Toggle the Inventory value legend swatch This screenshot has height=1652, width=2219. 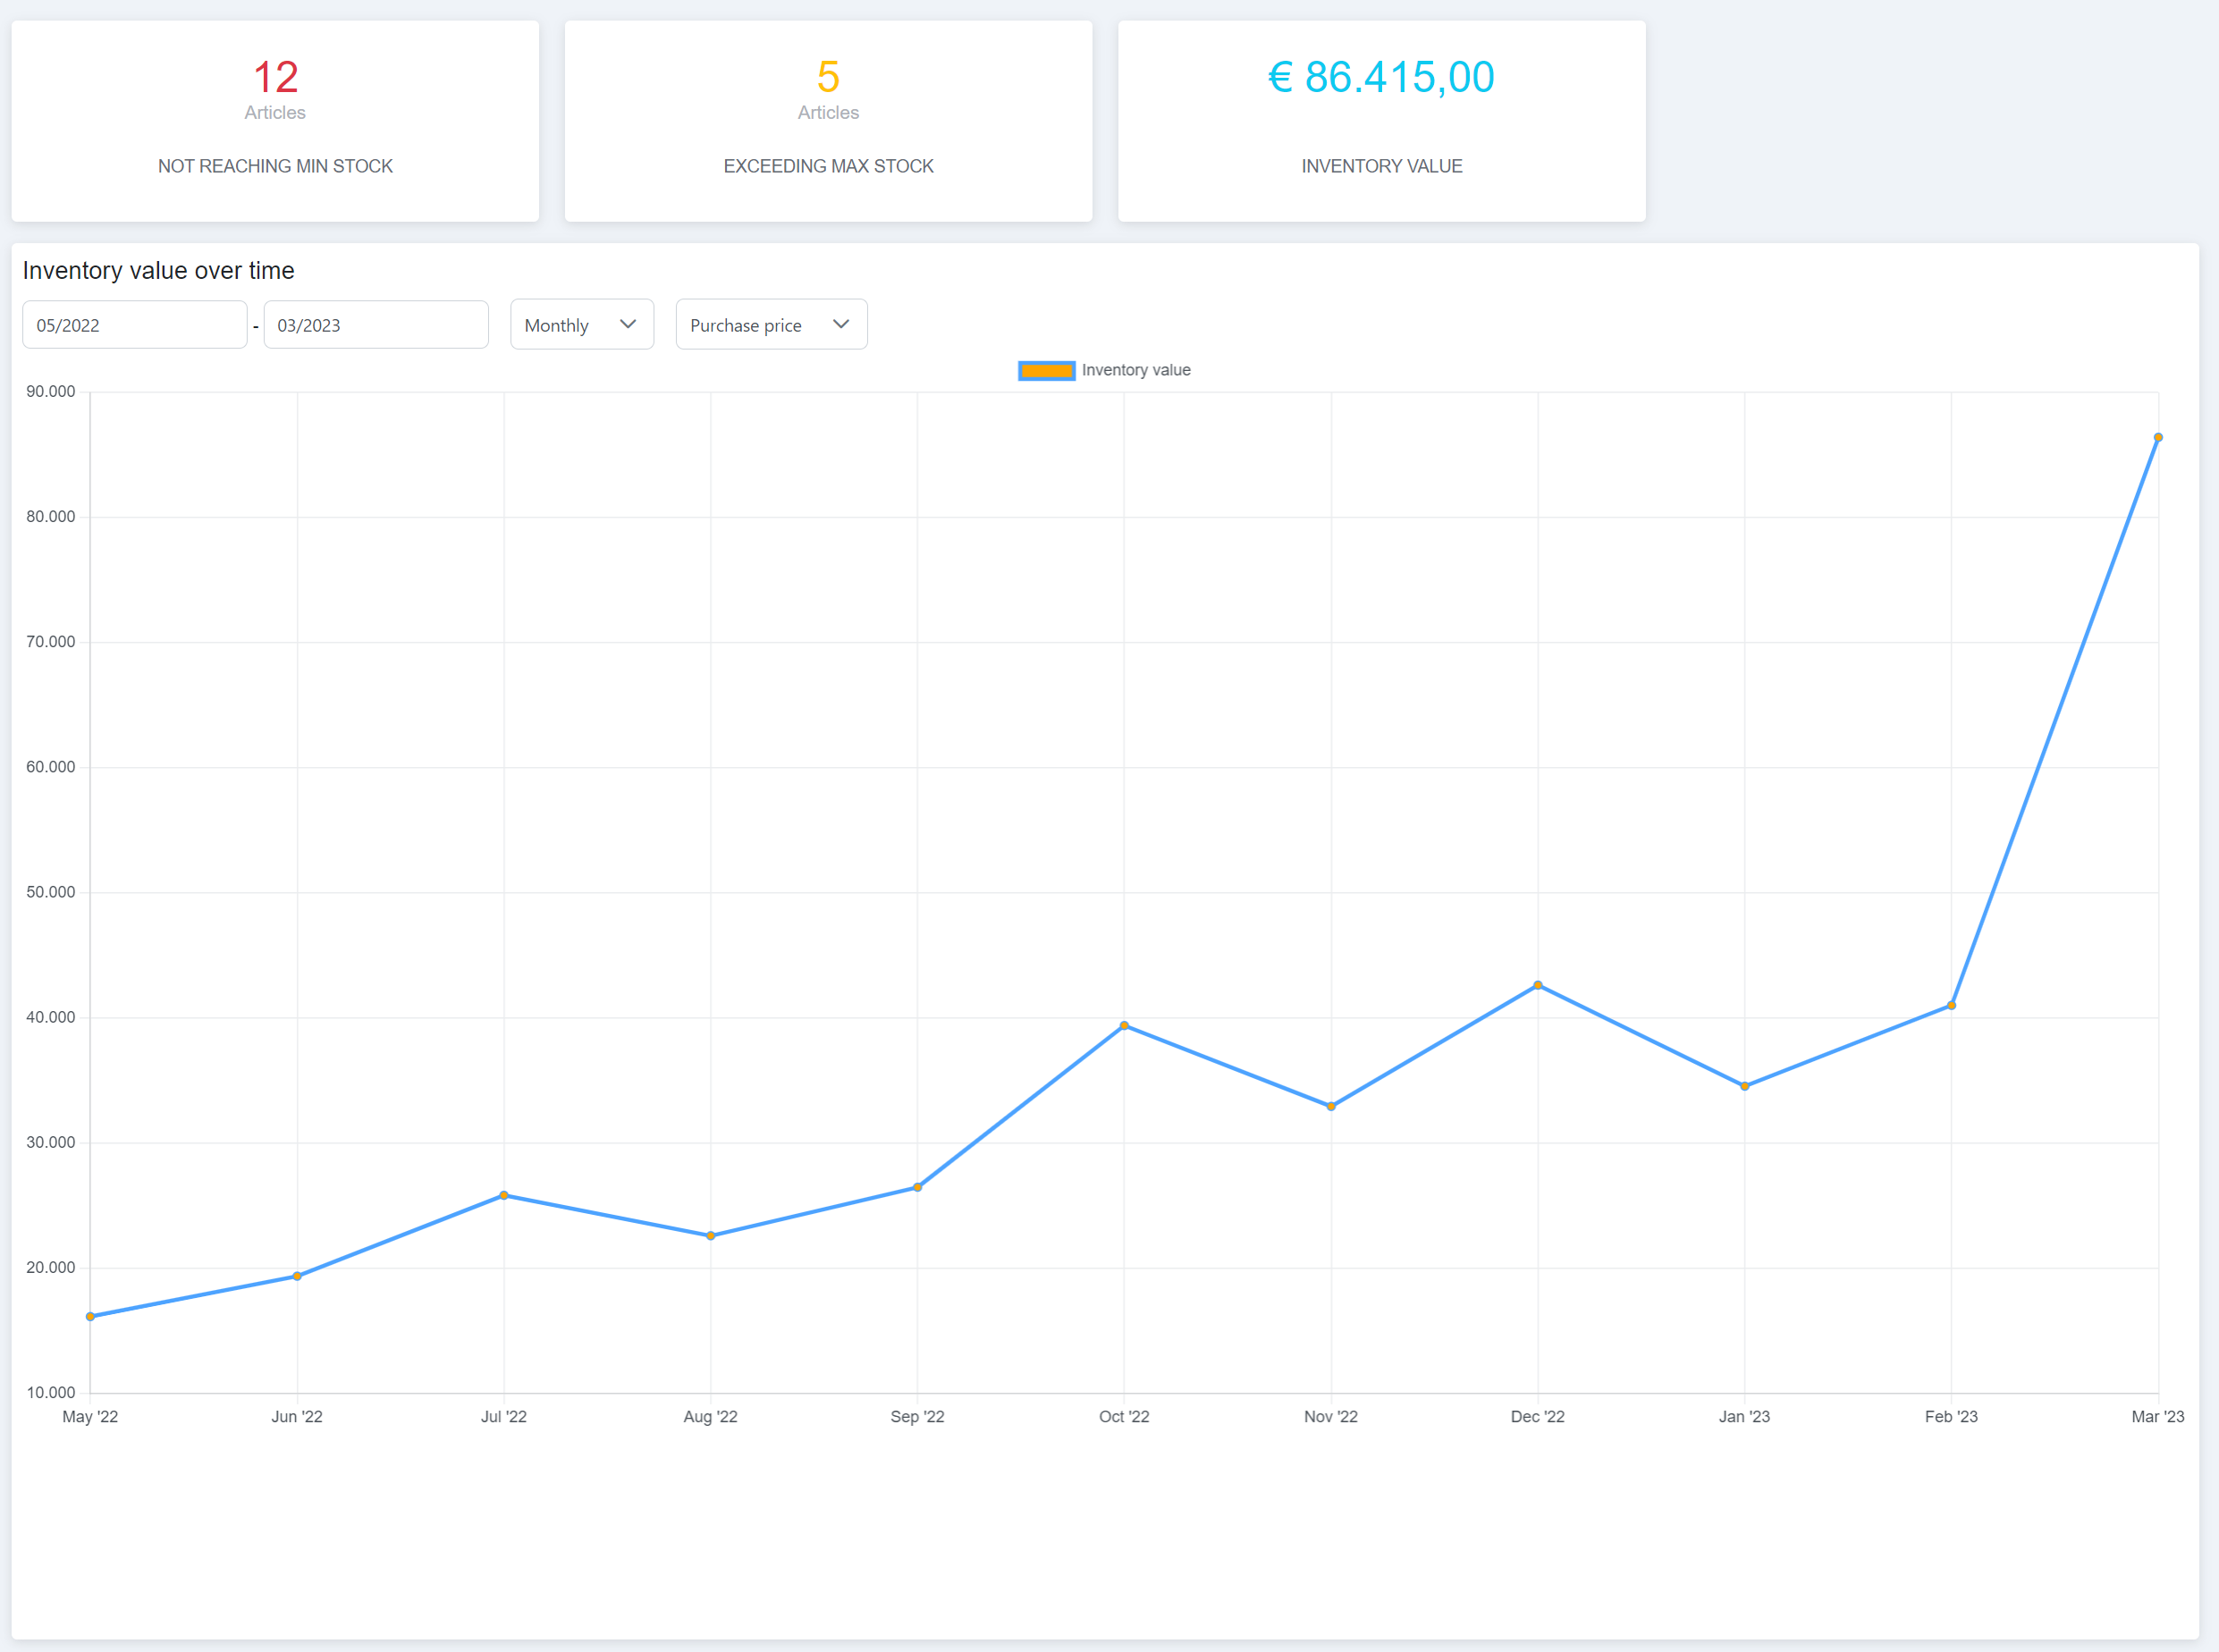(x=1046, y=371)
